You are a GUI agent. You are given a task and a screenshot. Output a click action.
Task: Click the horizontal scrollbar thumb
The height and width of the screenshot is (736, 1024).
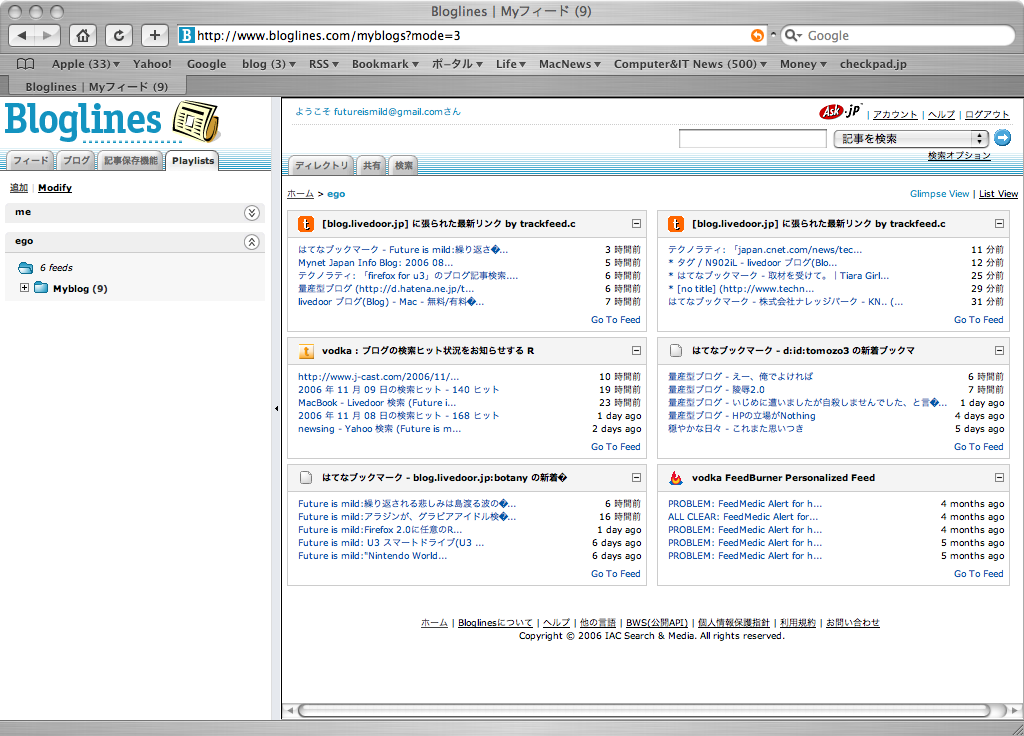click(x=645, y=711)
